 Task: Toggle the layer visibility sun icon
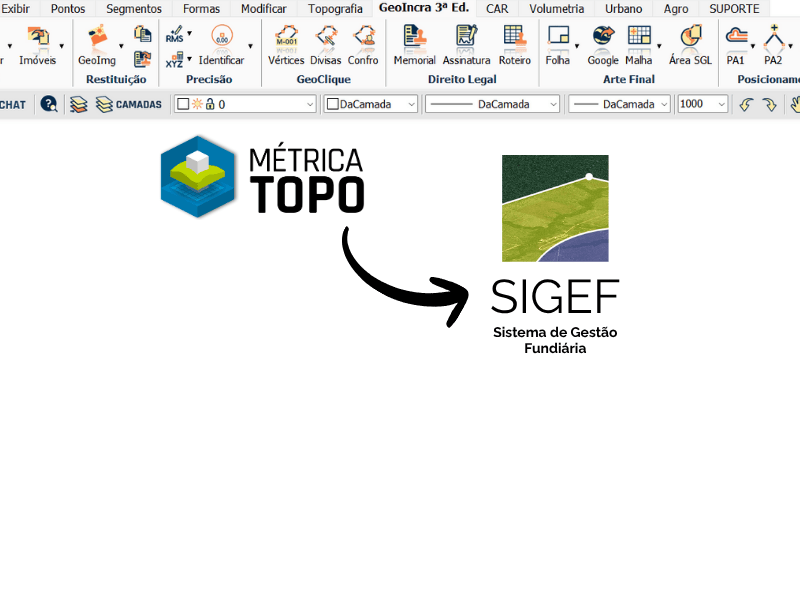(197, 104)
